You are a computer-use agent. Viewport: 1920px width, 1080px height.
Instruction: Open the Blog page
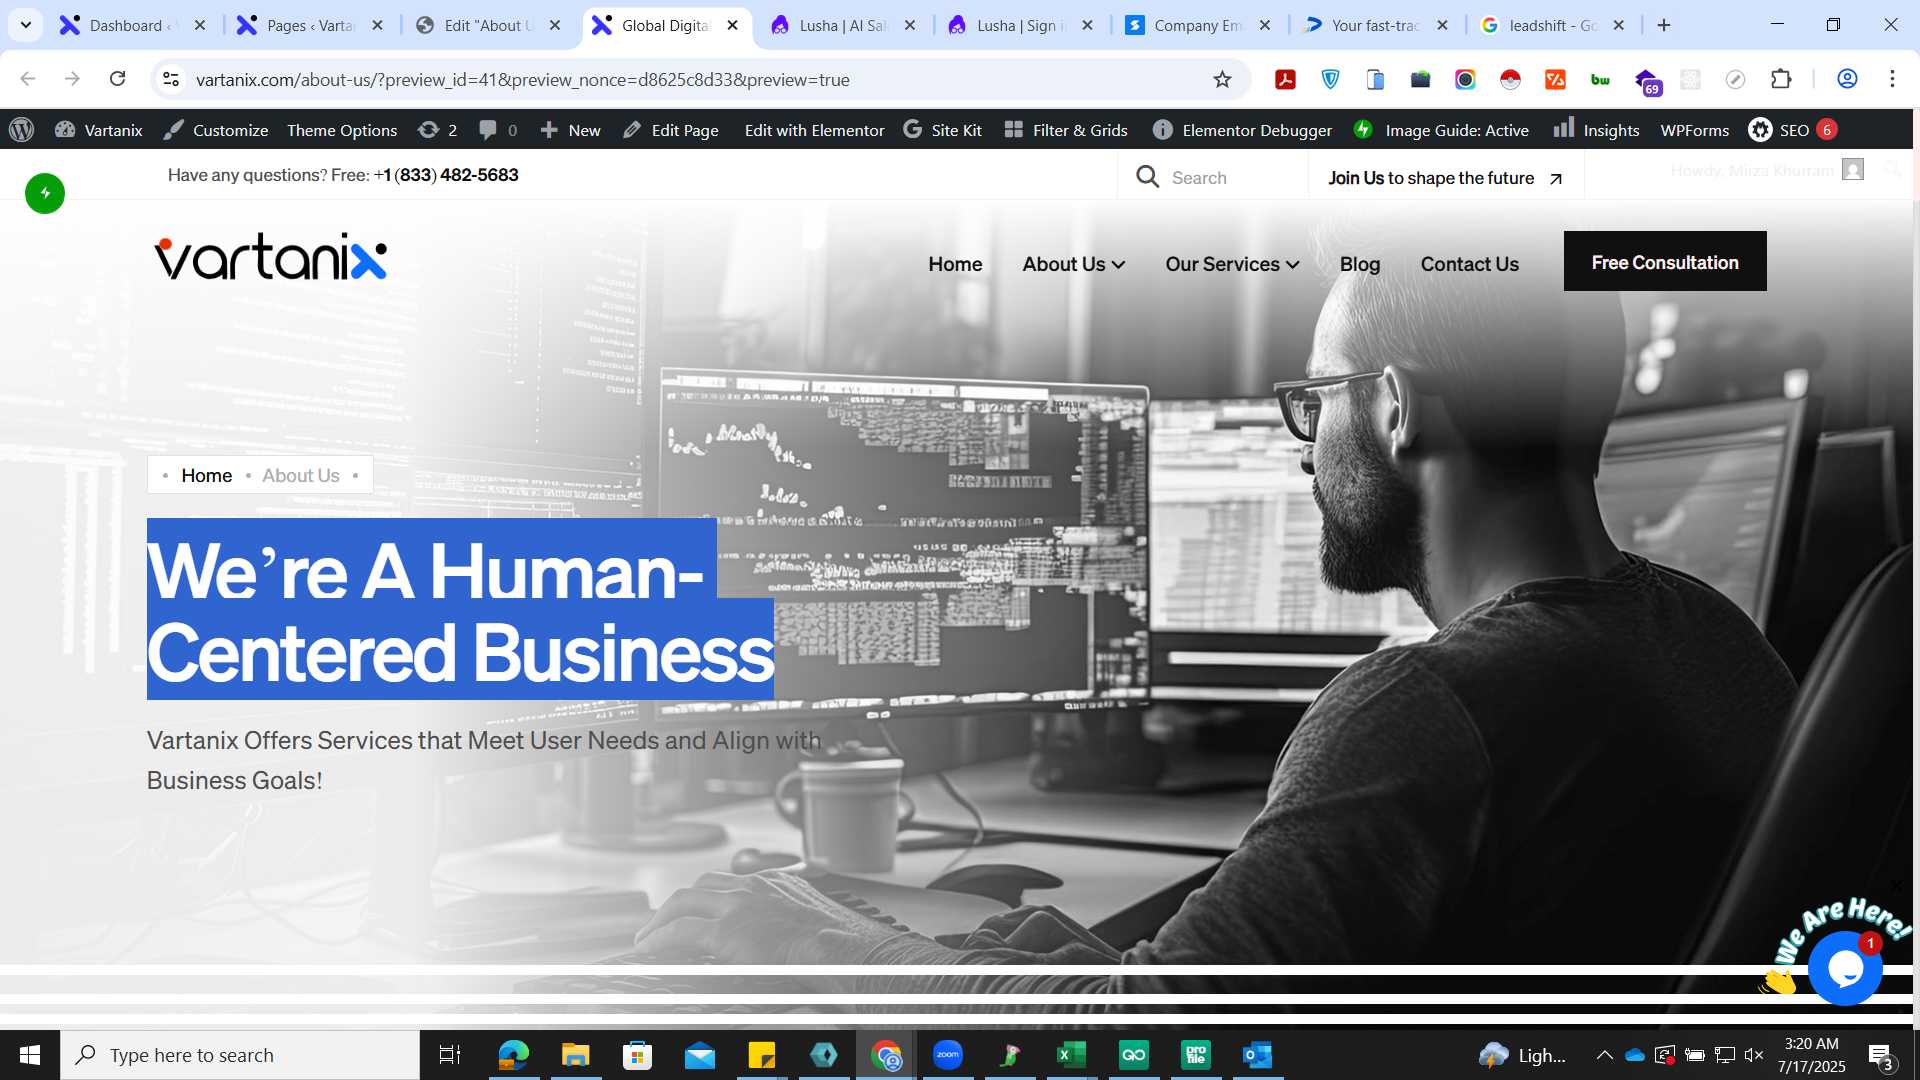point(1360,264)
